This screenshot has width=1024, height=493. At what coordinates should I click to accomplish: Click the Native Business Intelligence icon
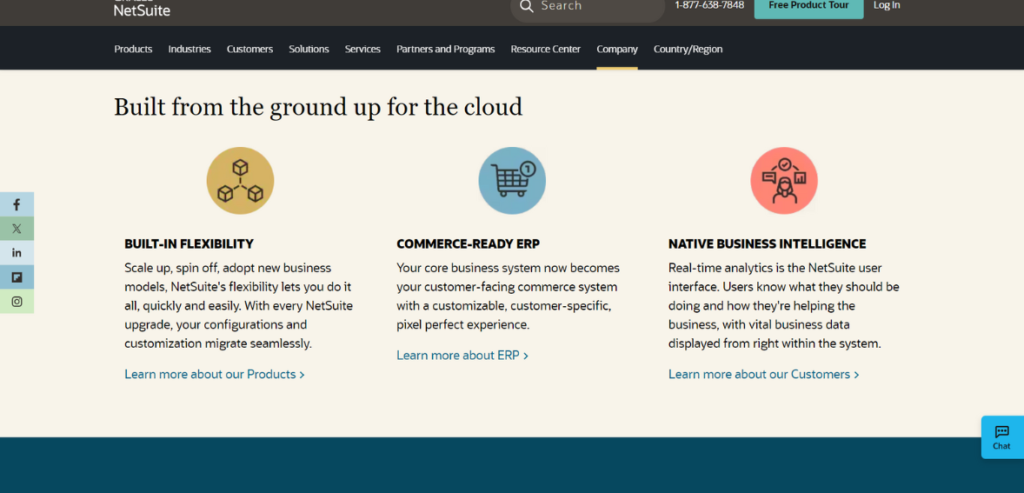[784, 181]
